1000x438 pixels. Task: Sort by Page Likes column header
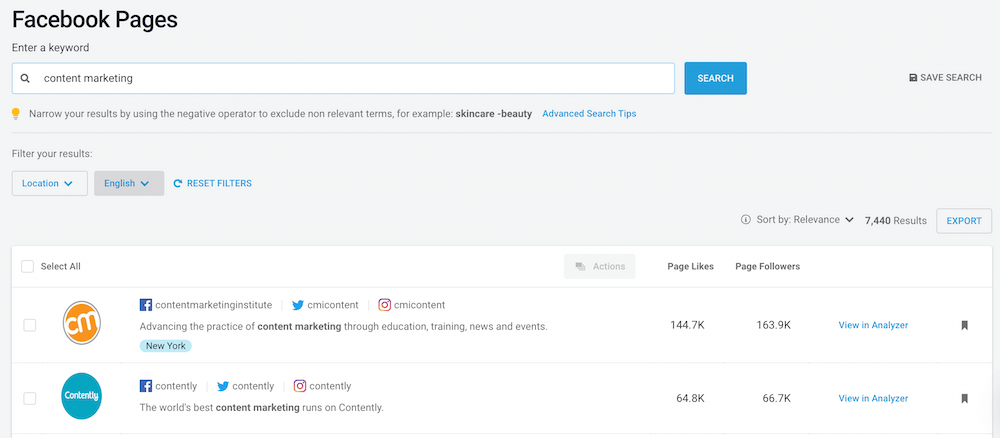pos(690,266)
